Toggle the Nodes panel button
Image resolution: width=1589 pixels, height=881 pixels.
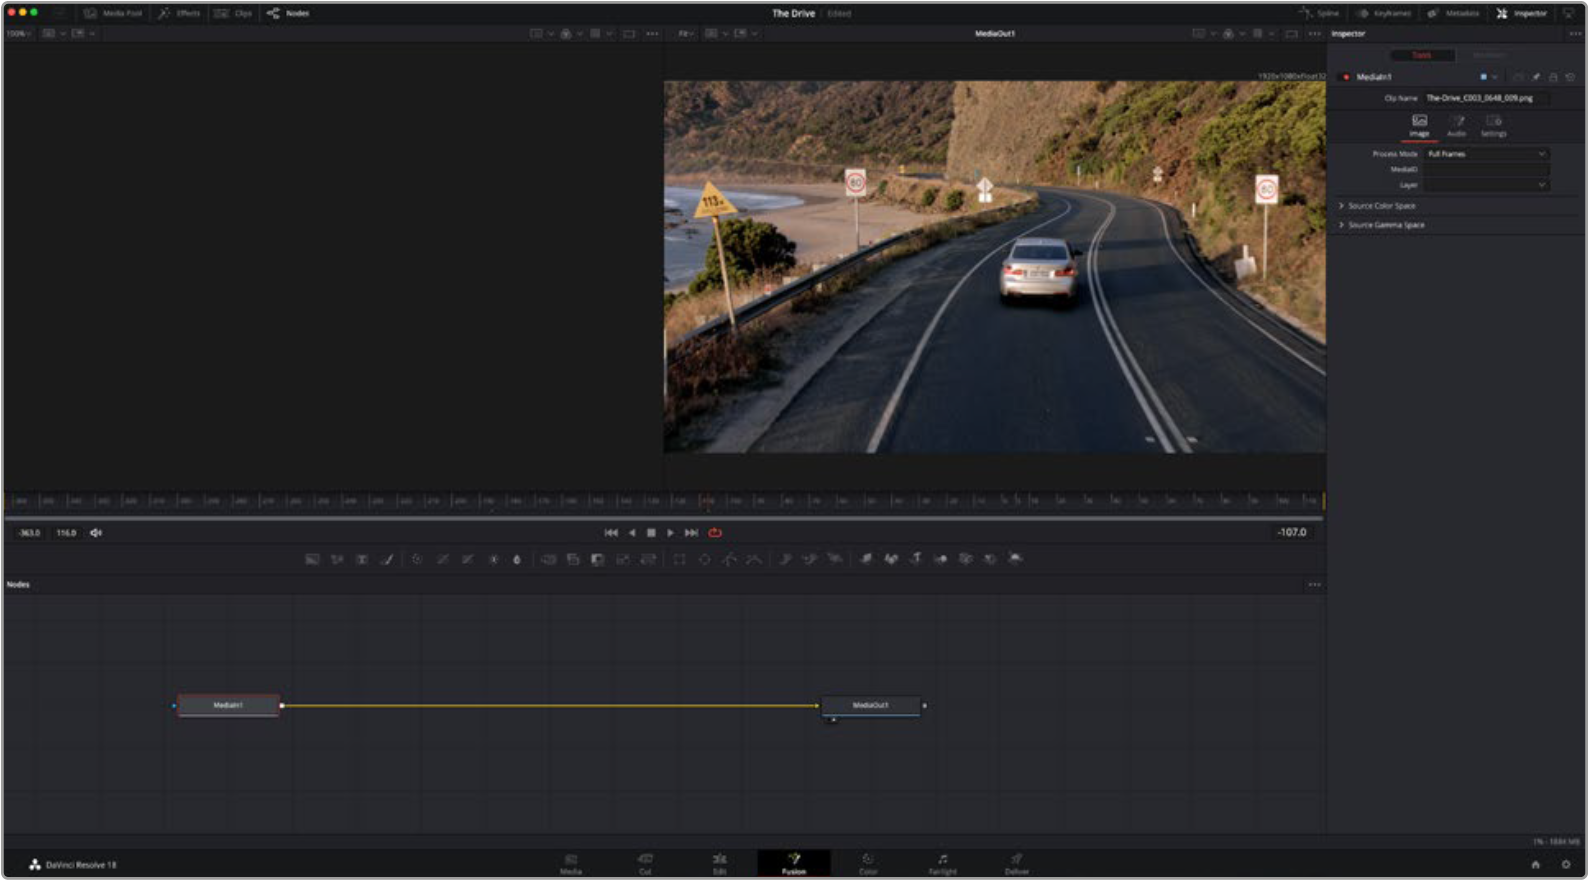click(288, 13)
